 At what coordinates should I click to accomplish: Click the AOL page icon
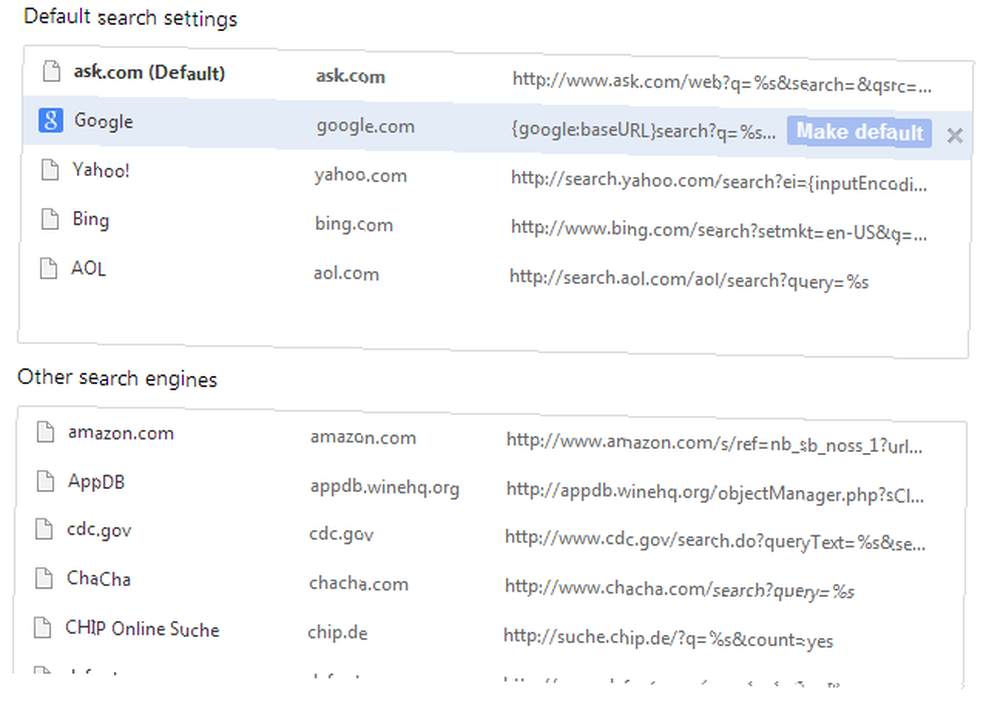pos(48,268)
